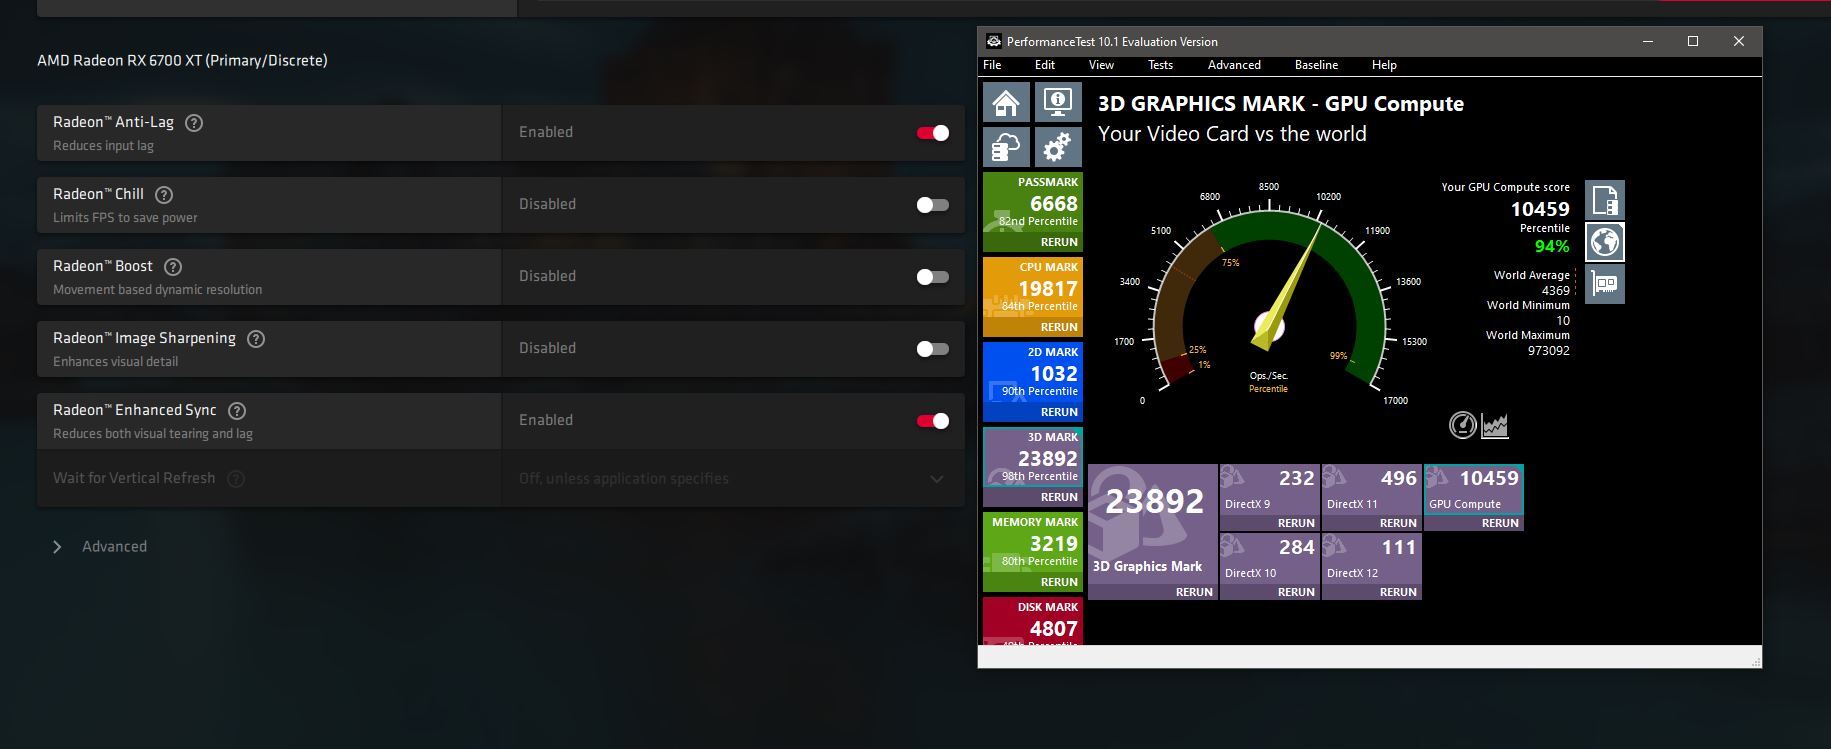Viewport: 1831px width, 749px height.
Task: Click the 94% percentile value
Action: click(x=1552, y=246)
